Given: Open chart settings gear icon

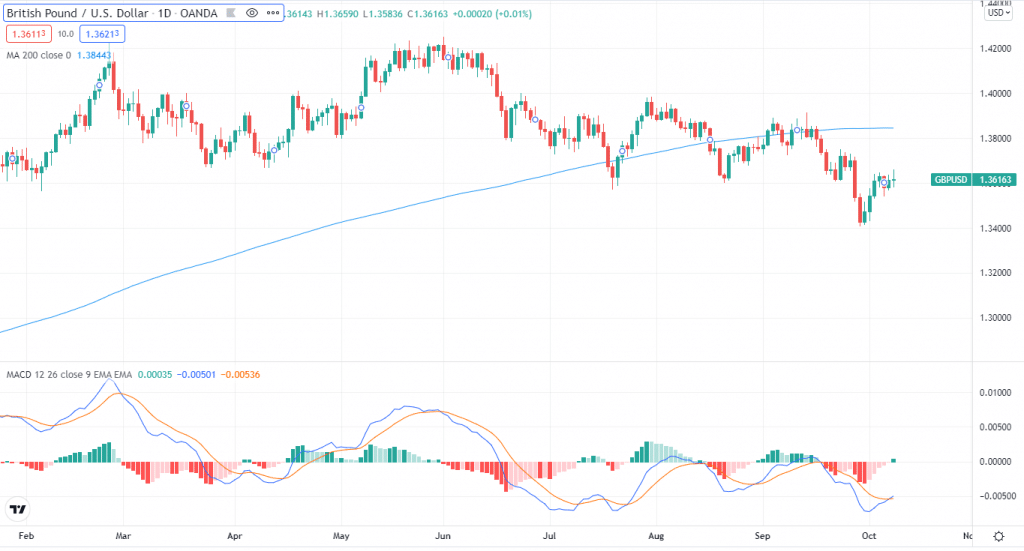Looking at the screenshot, I should (x=999, y=536).
